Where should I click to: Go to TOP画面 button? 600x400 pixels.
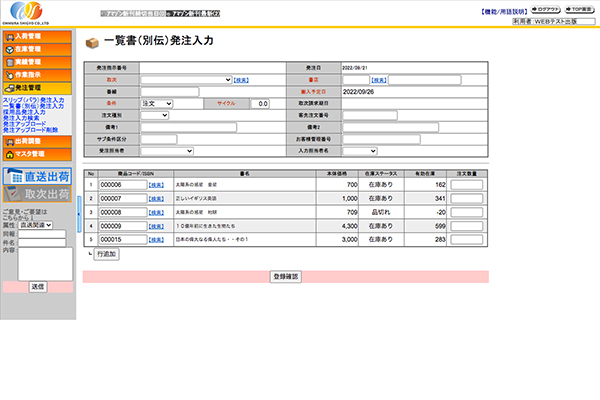tap(579, 9)
